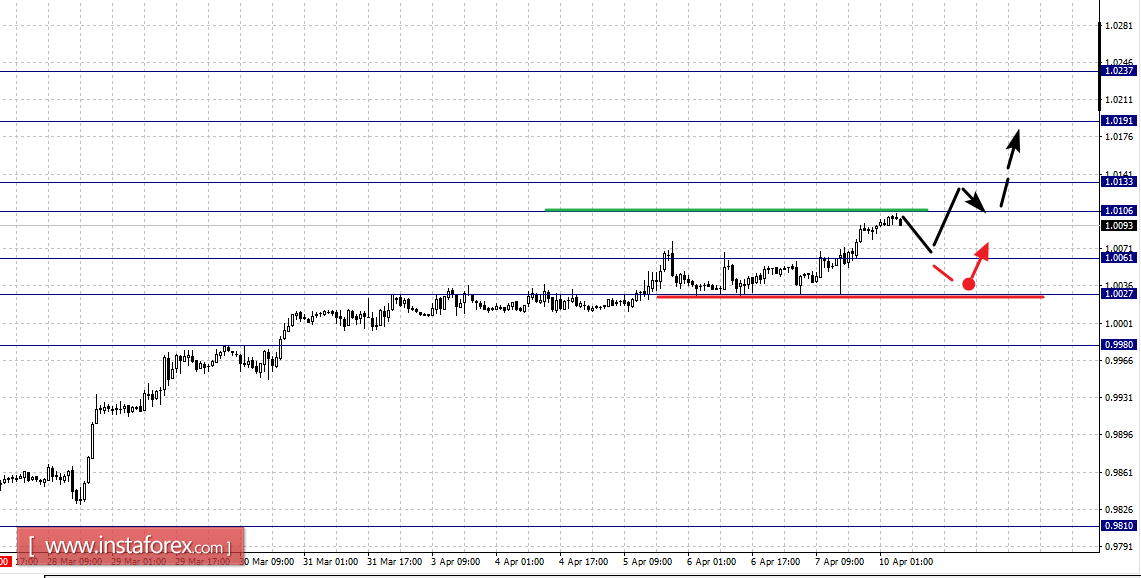Click the 31 Mar 01:00 time label
This screenshot has height=578, width=1141.
(x=331, y=562)
